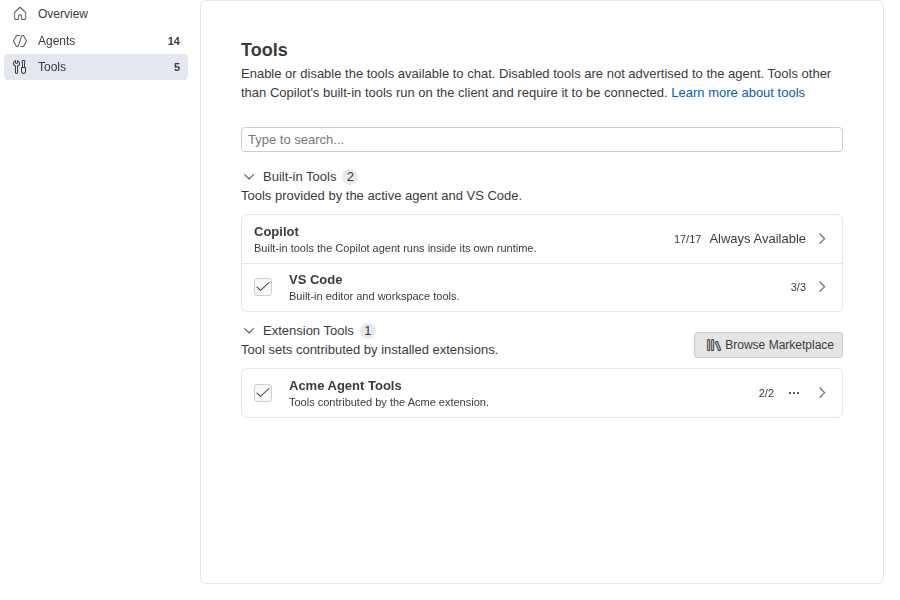
Task: Click the Agents count badge 14
Action: click(173, 41)
